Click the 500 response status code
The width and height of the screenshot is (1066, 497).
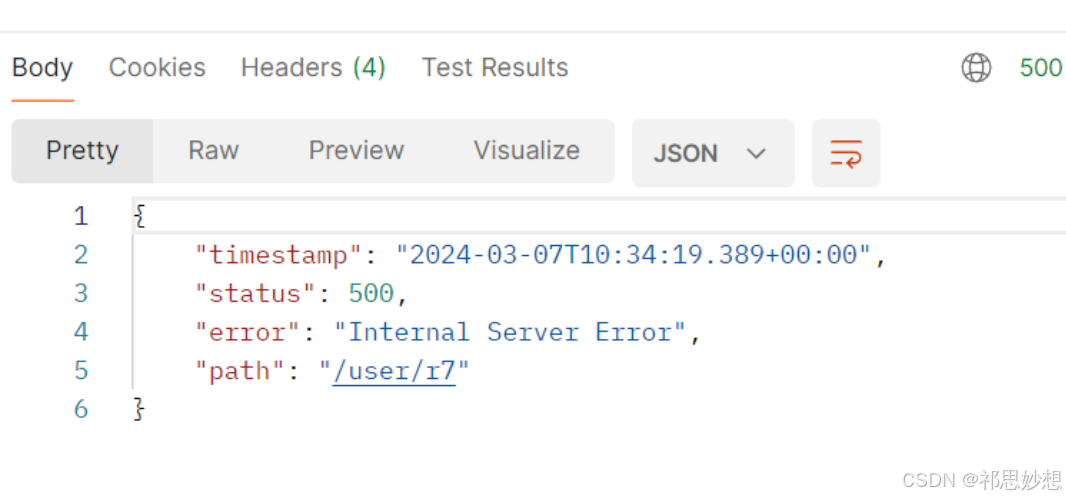click(1041, 68)
